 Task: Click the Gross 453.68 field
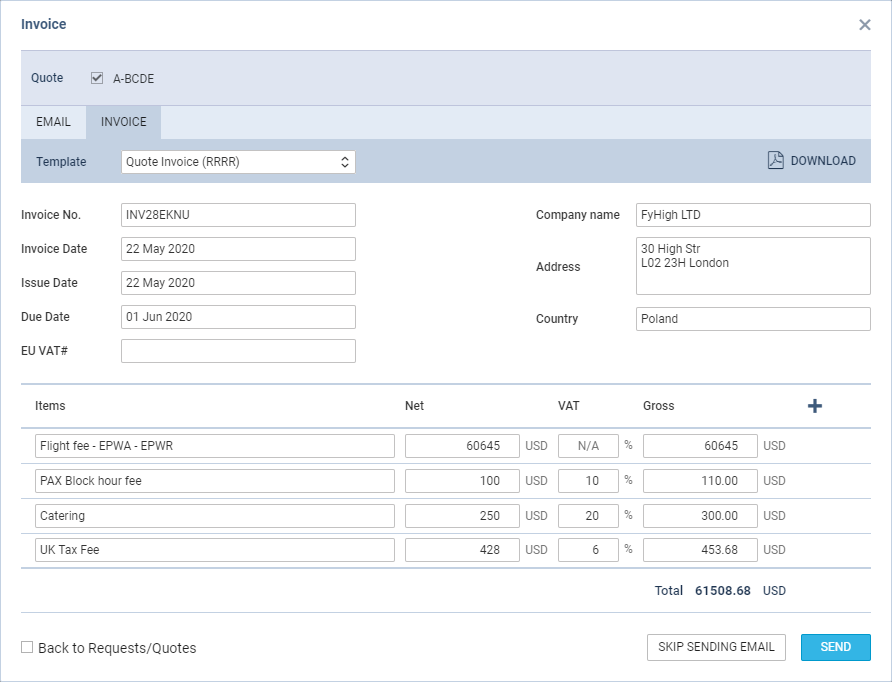pos(700,550)
